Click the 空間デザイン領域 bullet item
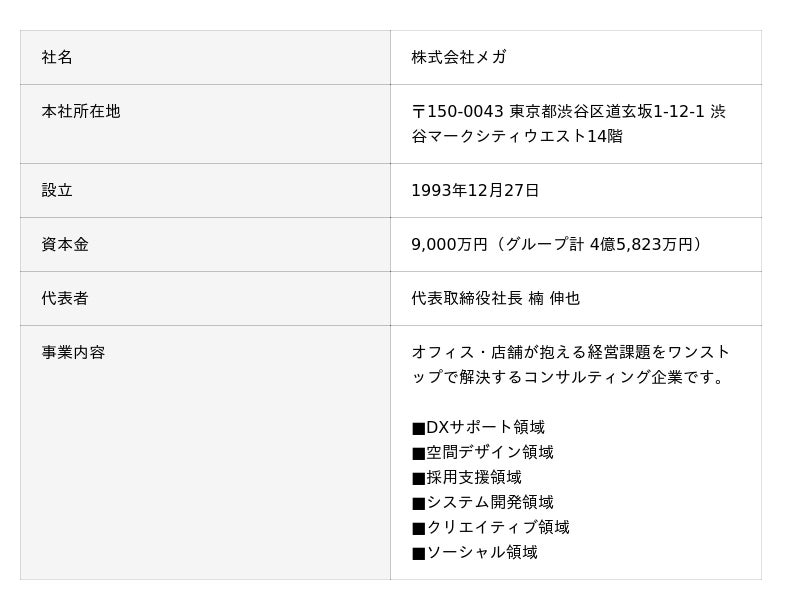Viewport: 800px width, 610px height. 483,452
